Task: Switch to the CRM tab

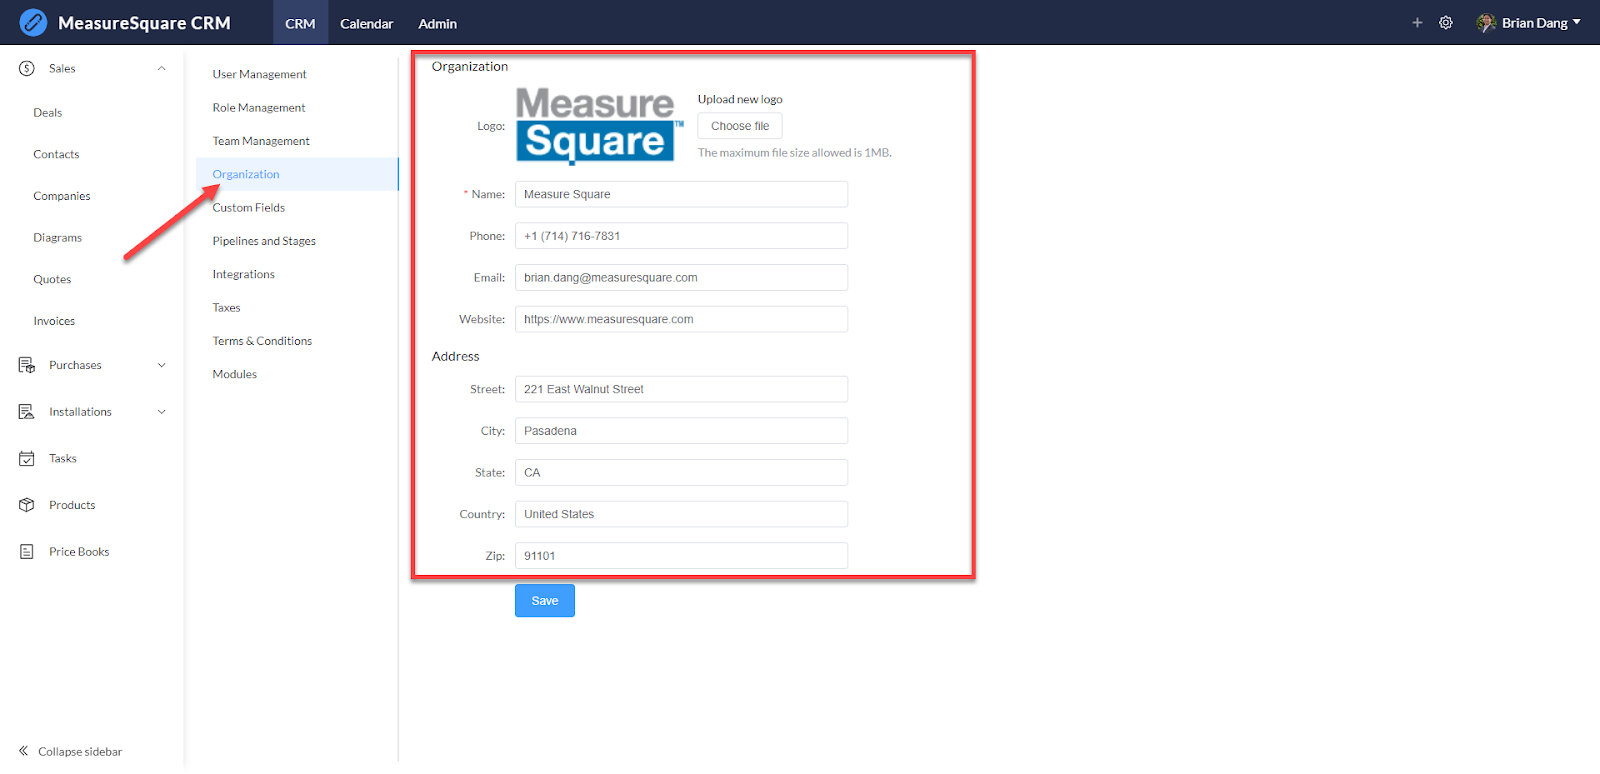Action: point(300,23)
